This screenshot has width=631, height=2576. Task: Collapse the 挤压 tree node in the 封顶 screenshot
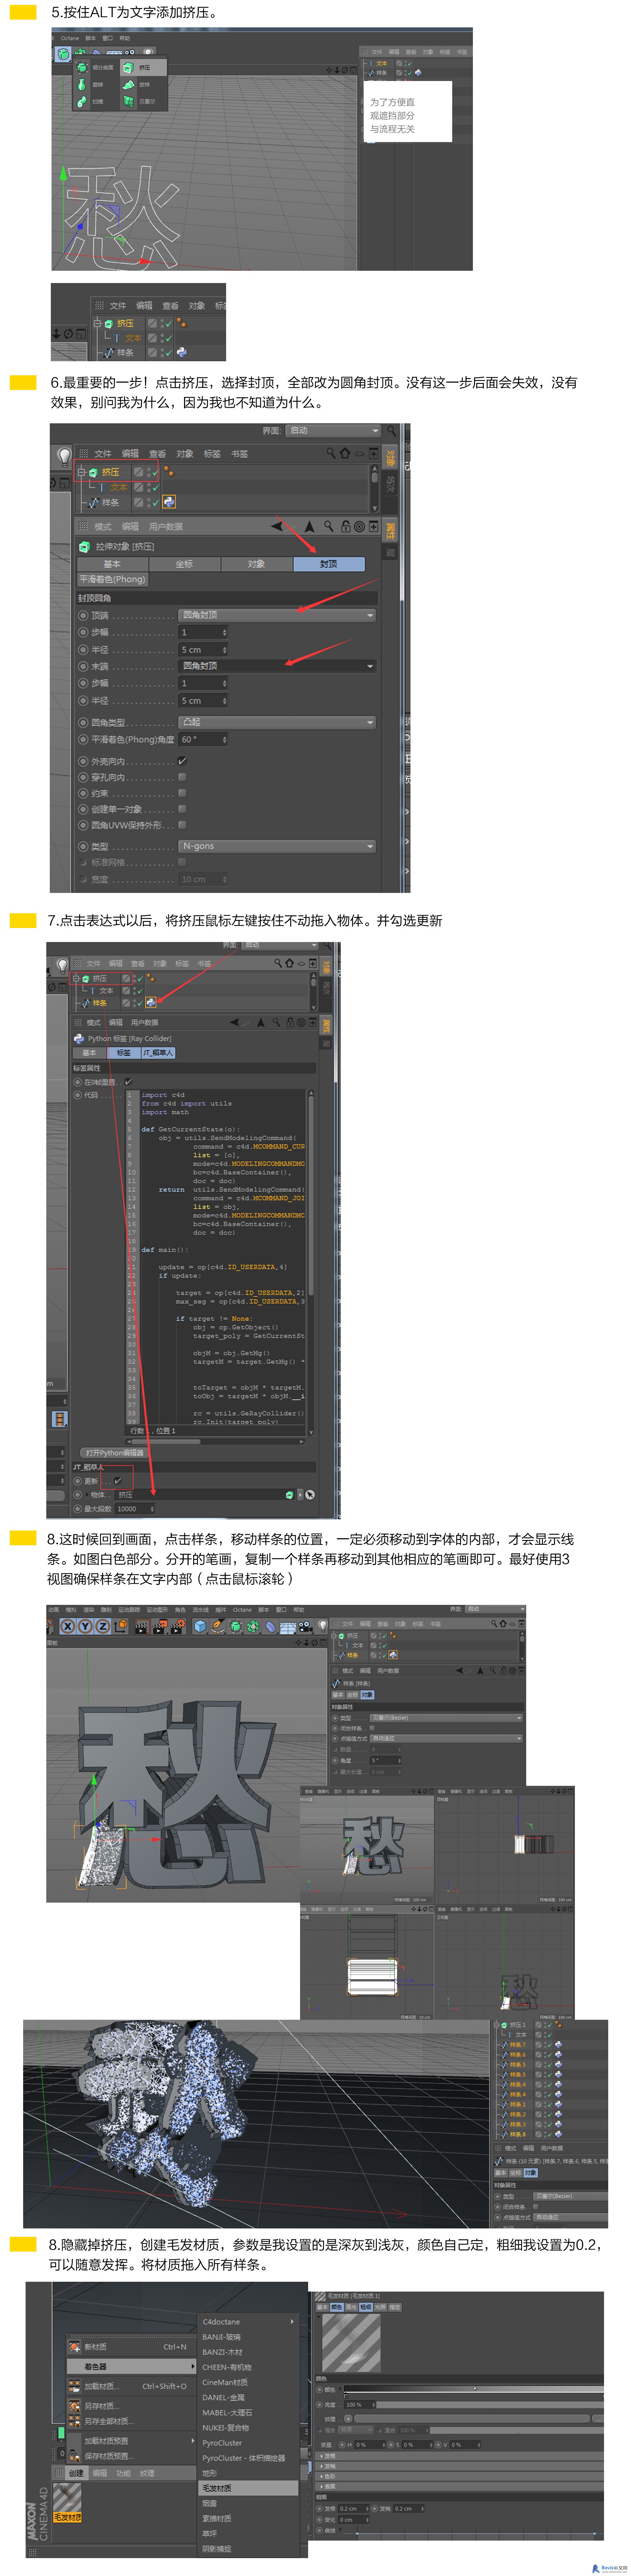coord(82,472)
